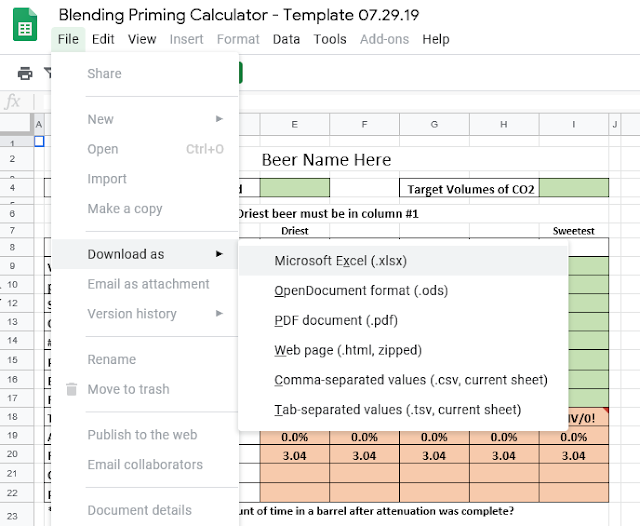Open Document details
The width and height of the screenshot is (640, 526).
tap(145, 510)
